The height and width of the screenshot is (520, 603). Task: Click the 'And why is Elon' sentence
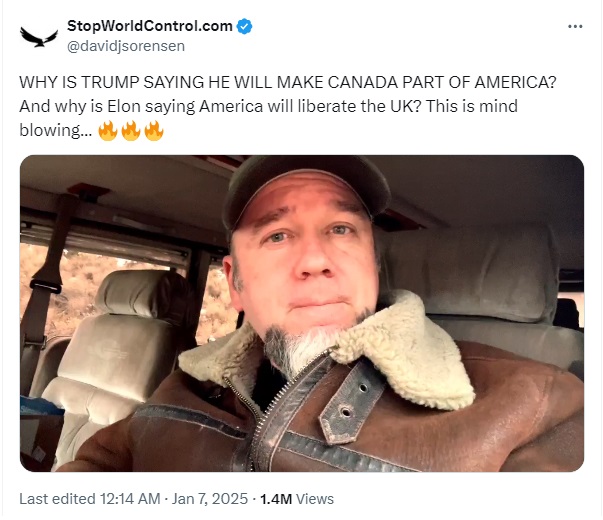tap(268, 107)
